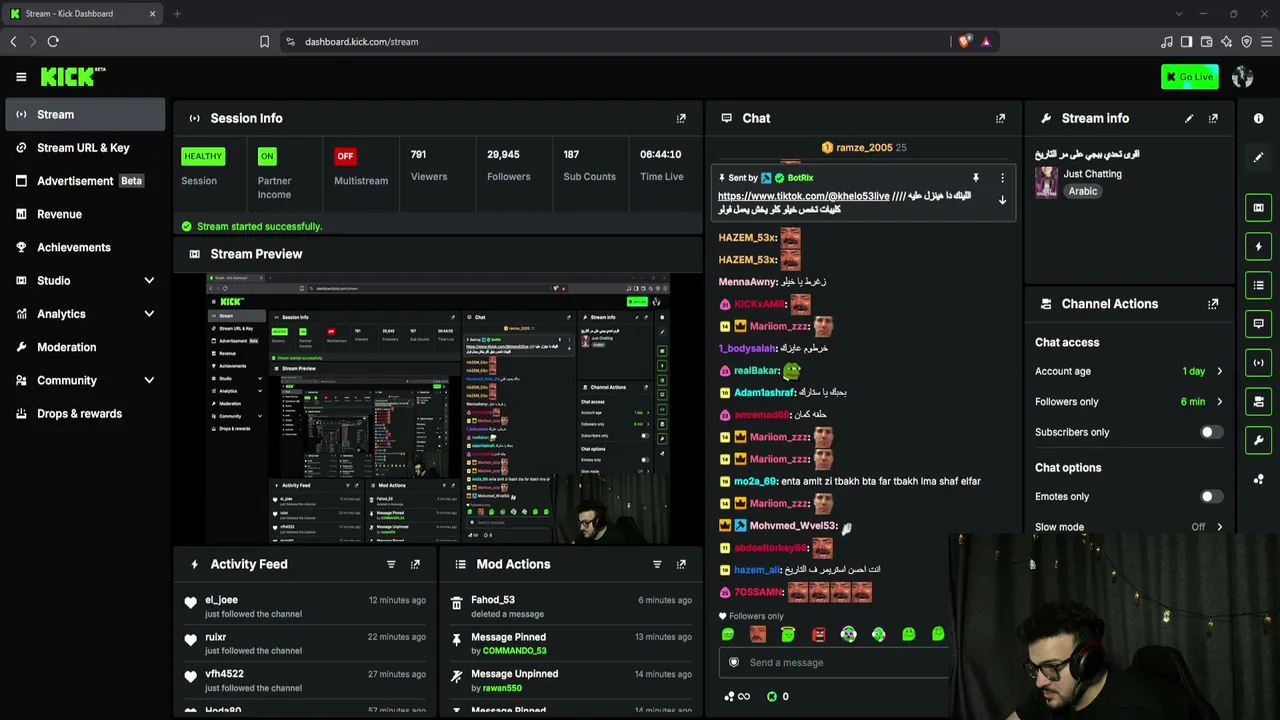Click the Arabic language tag
The image size is (1280, 720).
pyautogui.click(x=1082, y=191)
